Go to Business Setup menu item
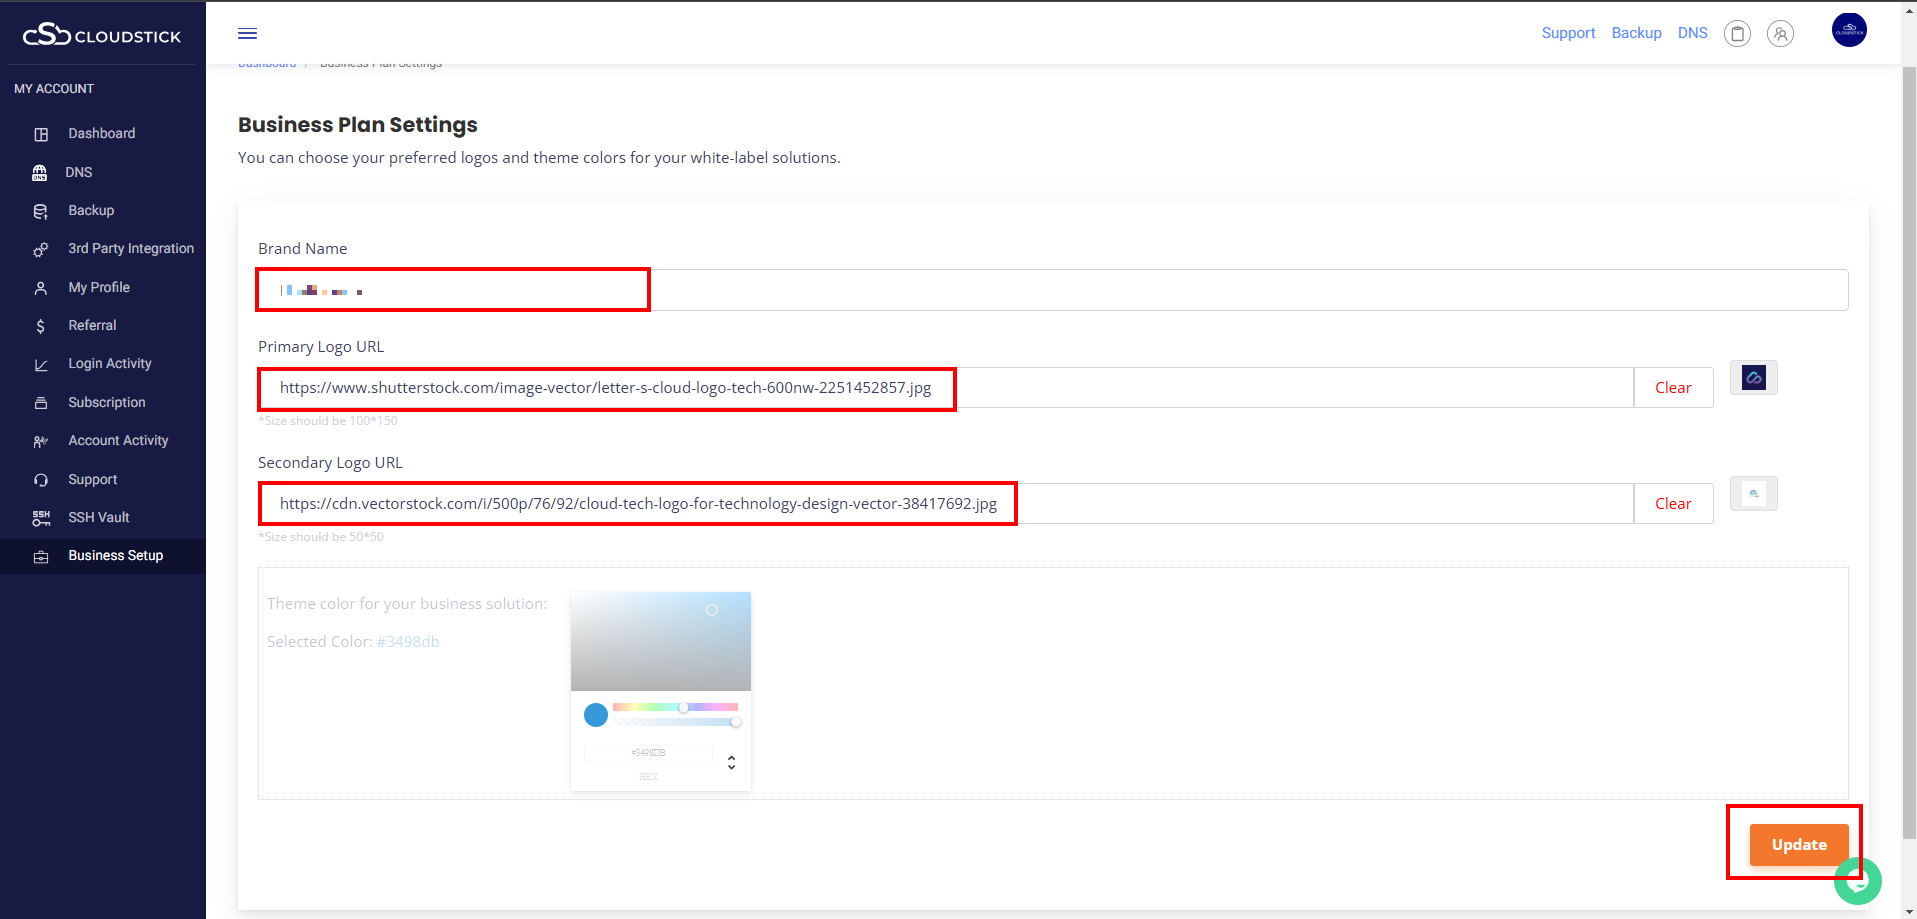The image size is (1917, 919). pyautogui.click(x=115, y=556)
